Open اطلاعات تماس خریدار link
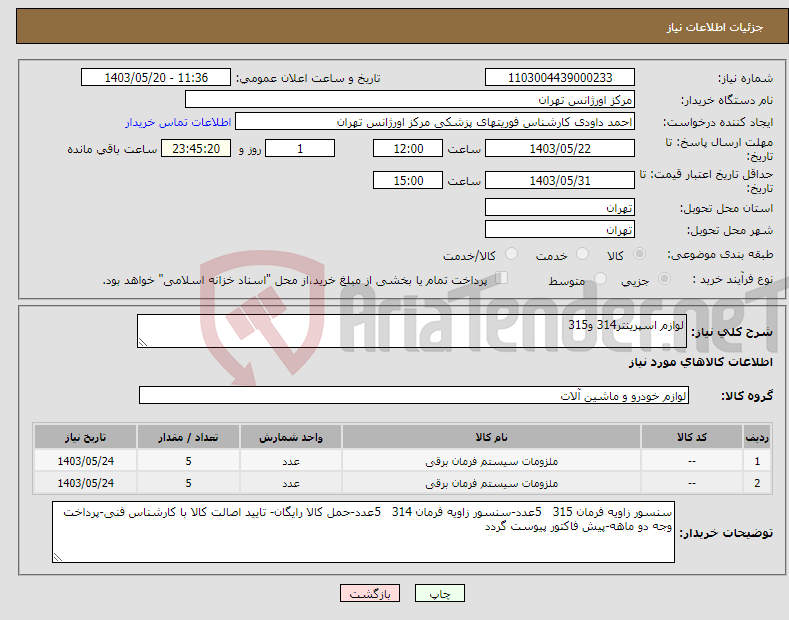This screenshot has height=620, width=789. (178, 122)
